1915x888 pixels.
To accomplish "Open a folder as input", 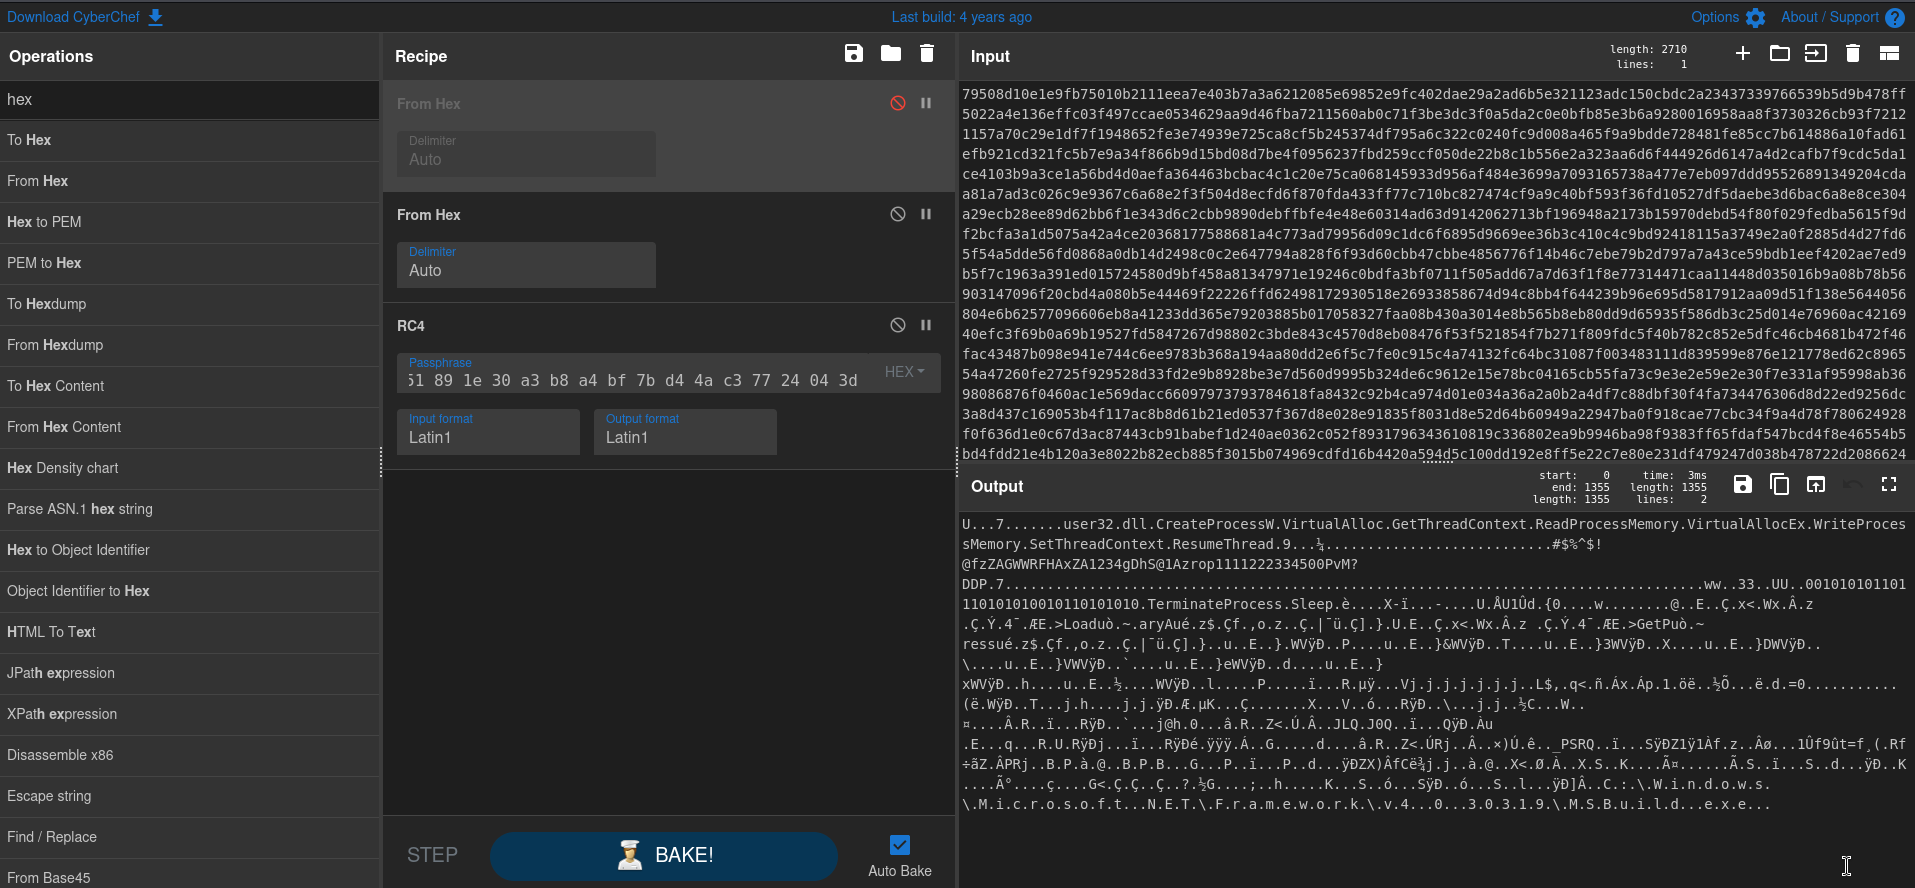I will 1780,54.
